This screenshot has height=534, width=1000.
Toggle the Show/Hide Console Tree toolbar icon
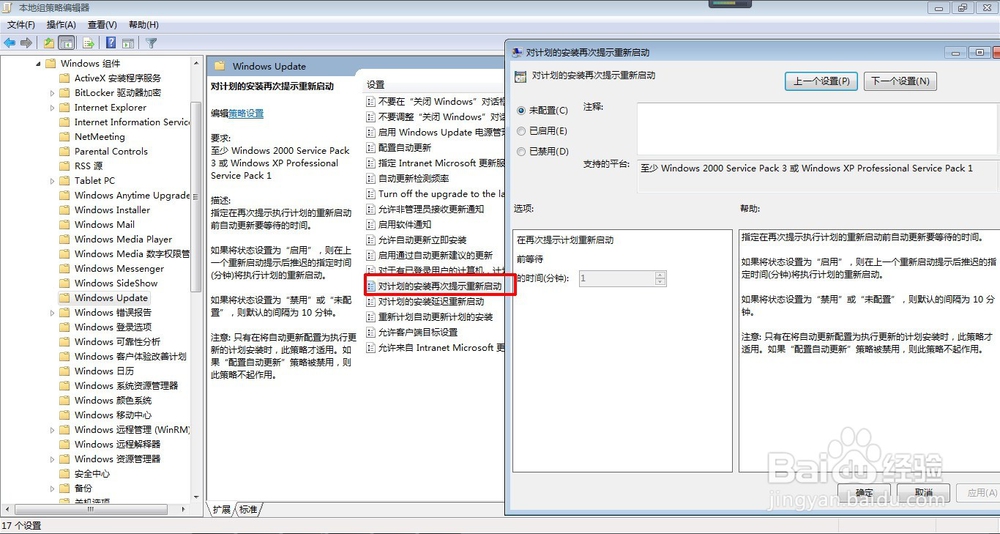point(66,43)
